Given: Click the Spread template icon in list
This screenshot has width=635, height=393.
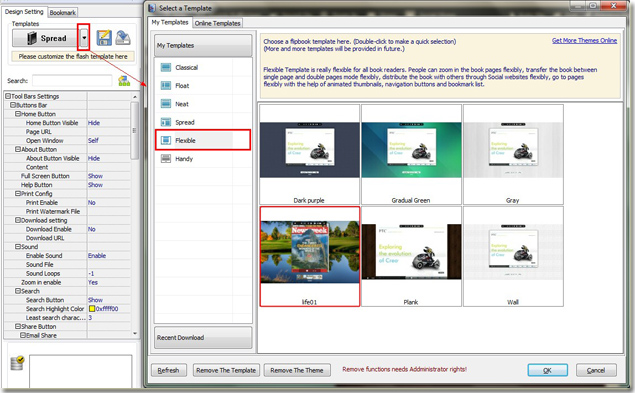Looking at the screenshot, I should [x=166, y=122].
